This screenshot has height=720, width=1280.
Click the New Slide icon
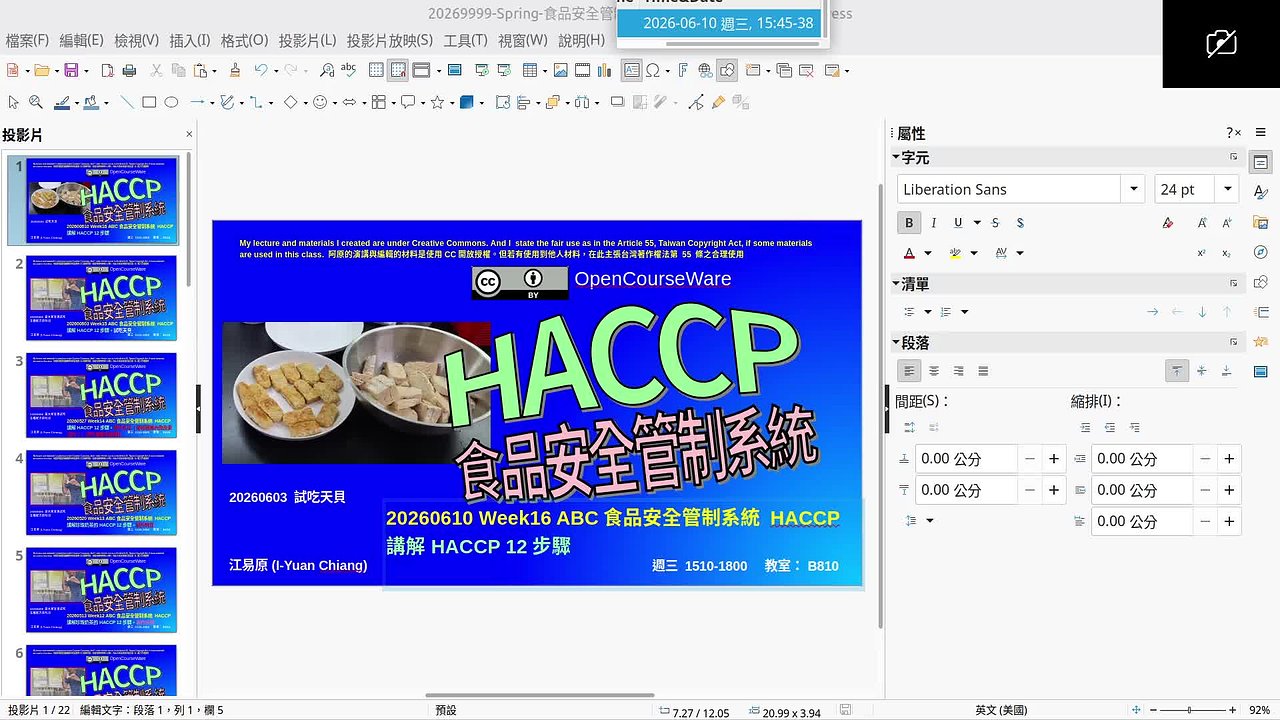(752, 70)
